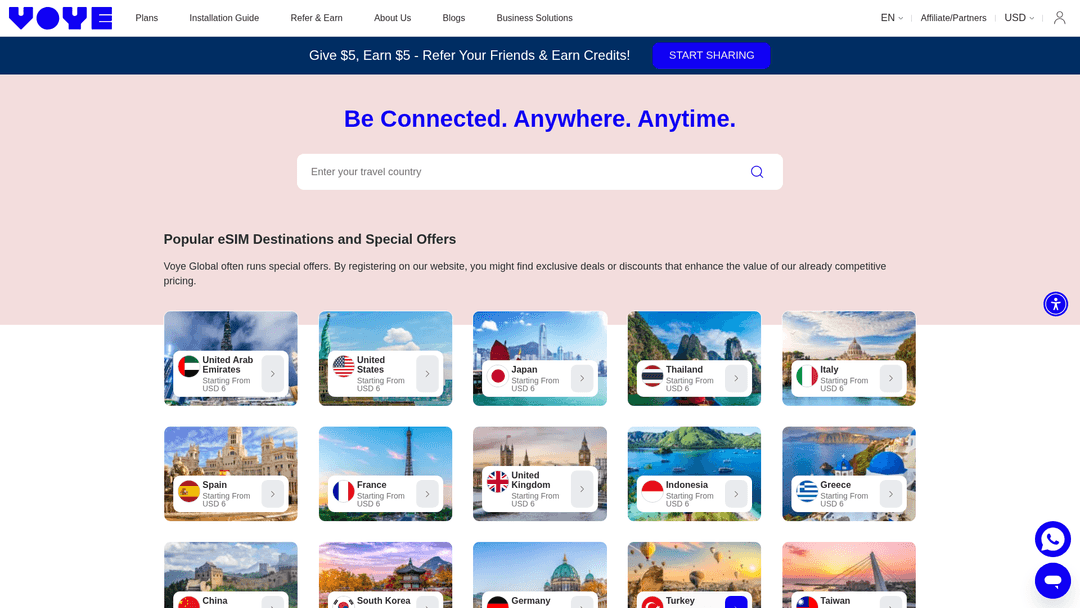Screen dimensions: 1080x608
Task: Open the Plans menu
Action: [146, 17]
